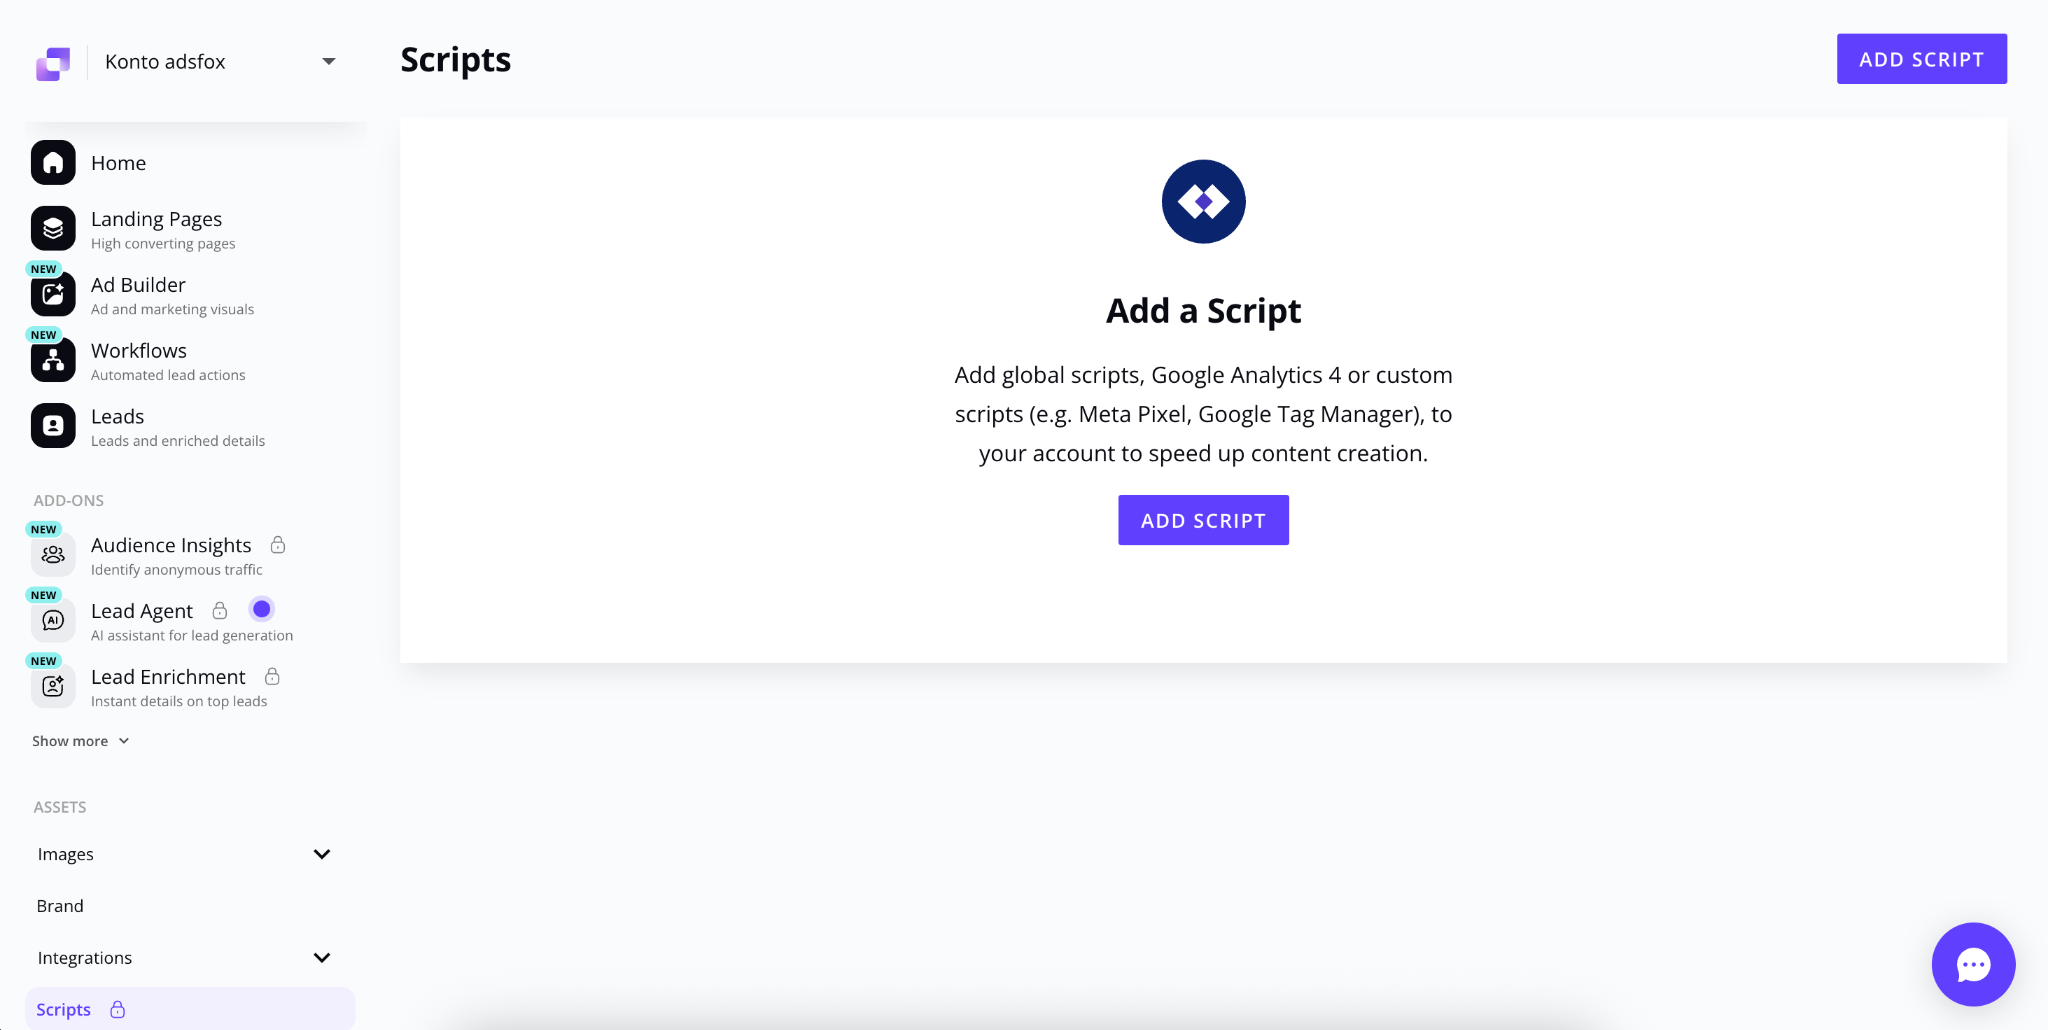
Task: Expand the Images section
Action: (322, 854)
